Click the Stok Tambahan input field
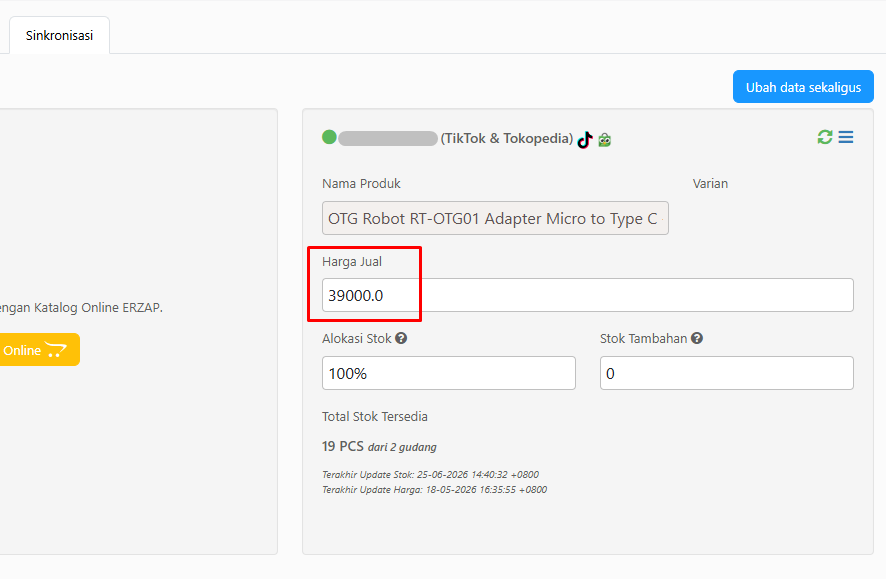The height and width of the screenshot is (579, 886). click(727, 373)
